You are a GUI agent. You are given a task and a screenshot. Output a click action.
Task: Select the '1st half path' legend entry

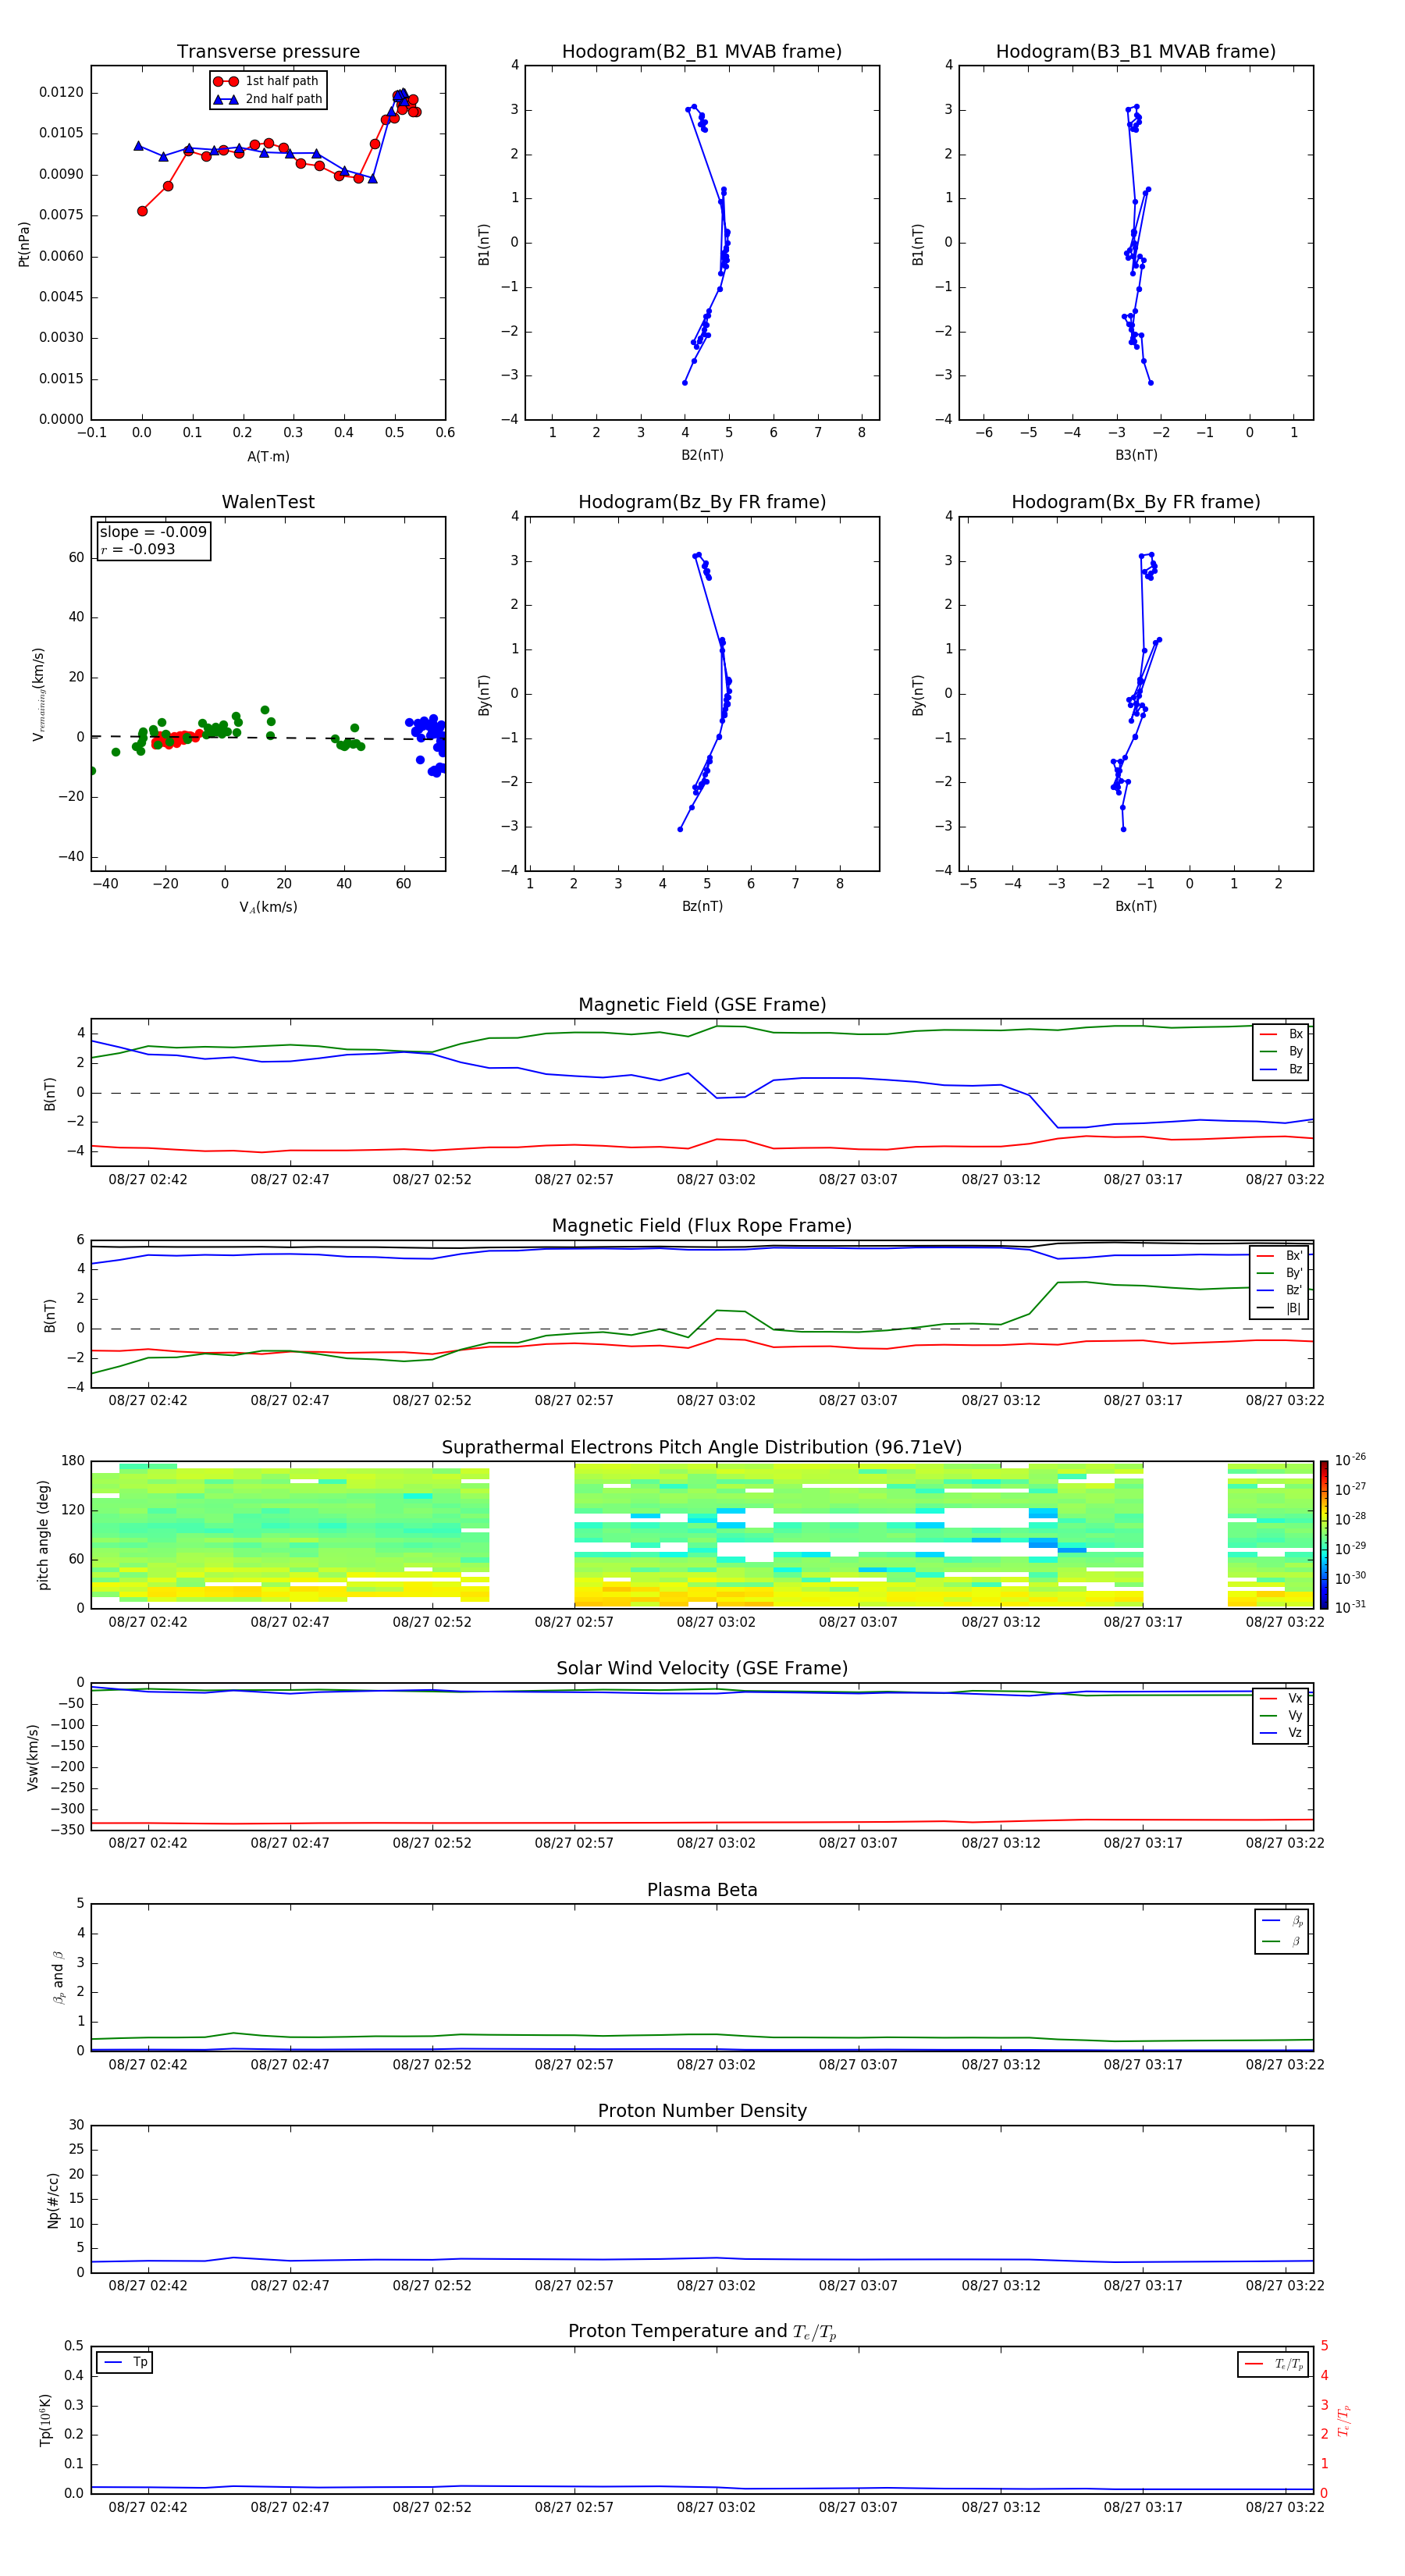point(267,81)
